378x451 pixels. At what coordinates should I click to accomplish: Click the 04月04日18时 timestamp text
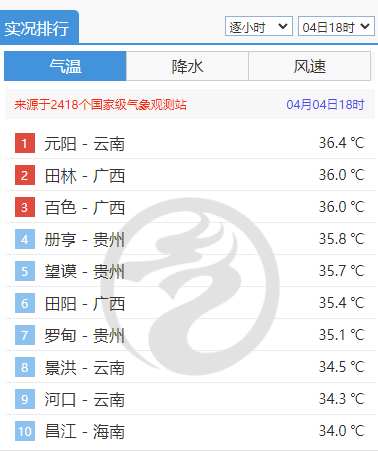(x=325, y=105)
